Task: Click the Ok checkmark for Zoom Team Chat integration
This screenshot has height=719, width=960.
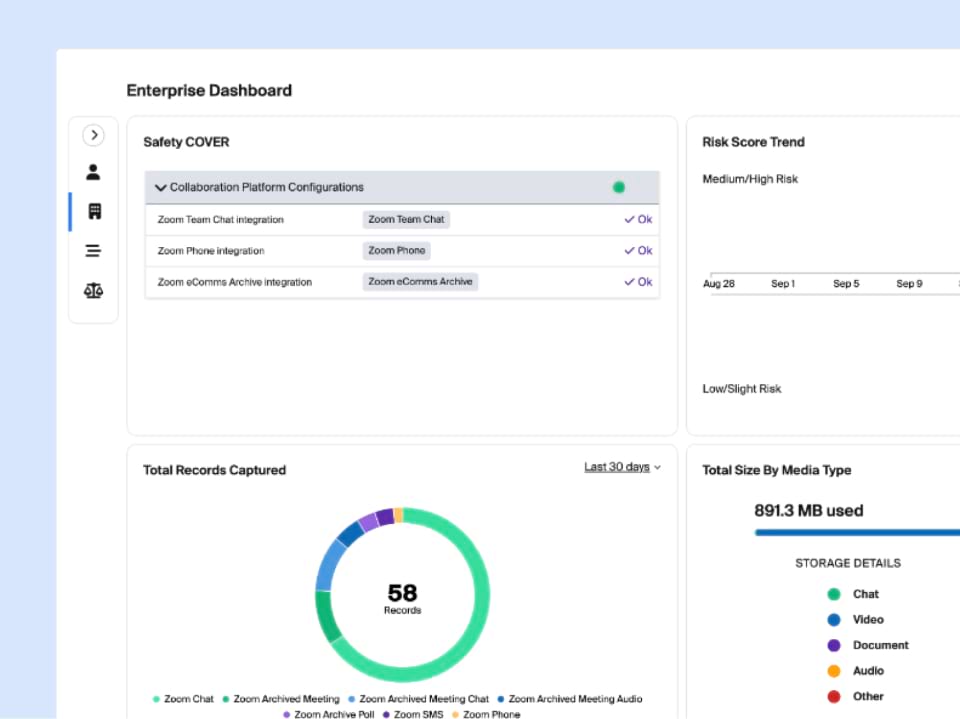Action: [638, 219]
